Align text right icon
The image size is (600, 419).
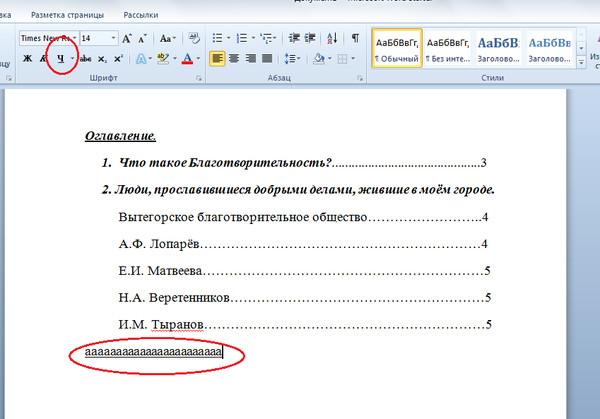[251, 59]
